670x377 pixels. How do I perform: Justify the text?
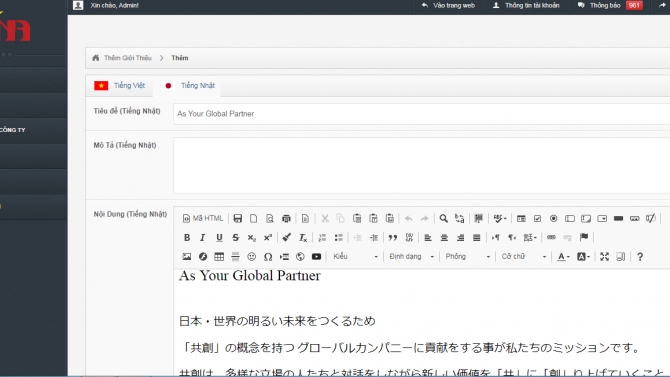pos(476,238)
